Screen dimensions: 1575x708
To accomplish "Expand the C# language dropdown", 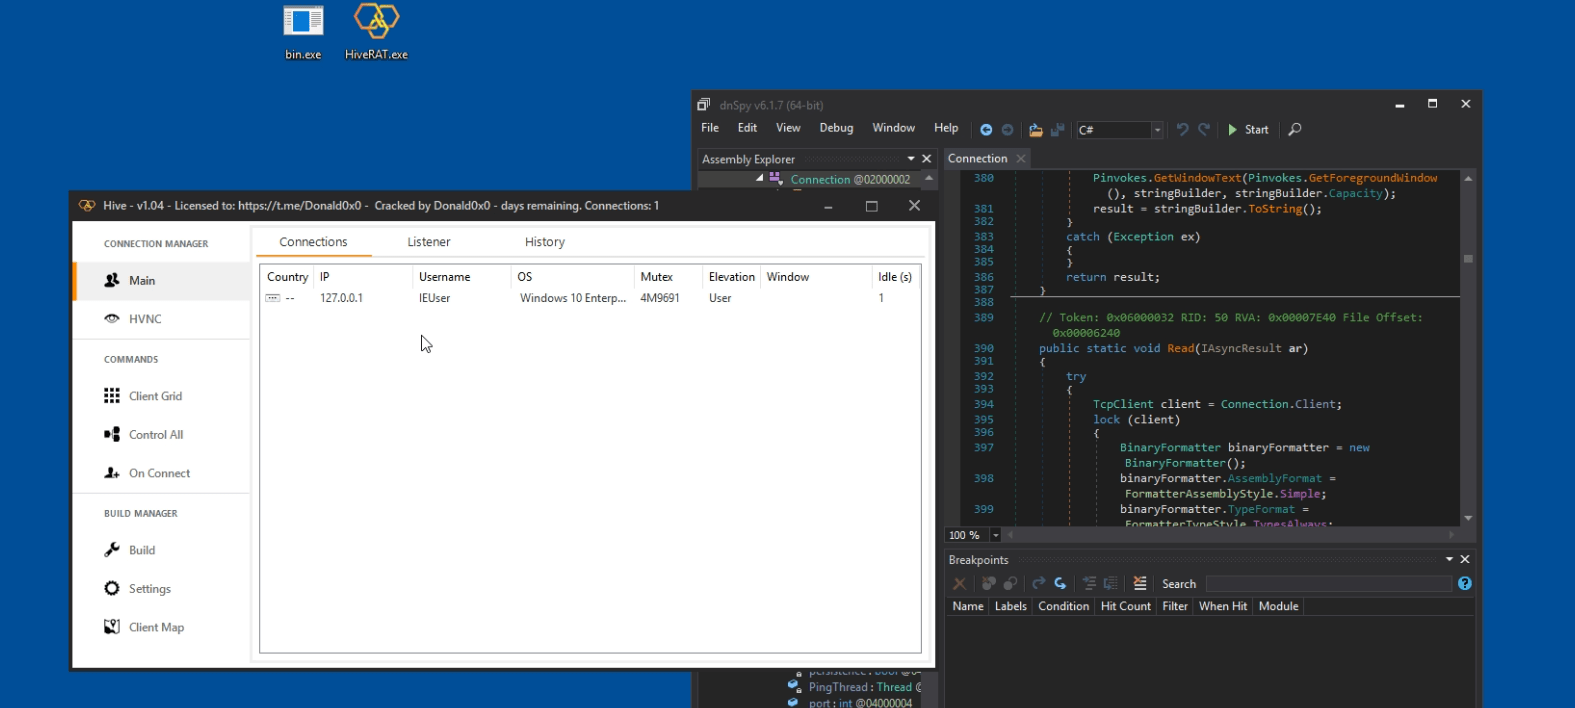I will pos(1157,130).
